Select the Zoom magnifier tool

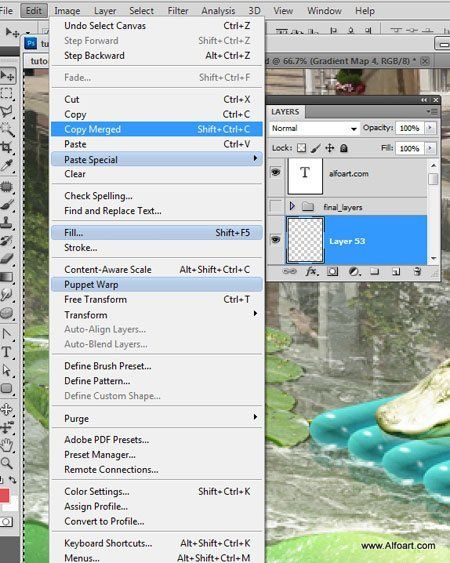6,463
